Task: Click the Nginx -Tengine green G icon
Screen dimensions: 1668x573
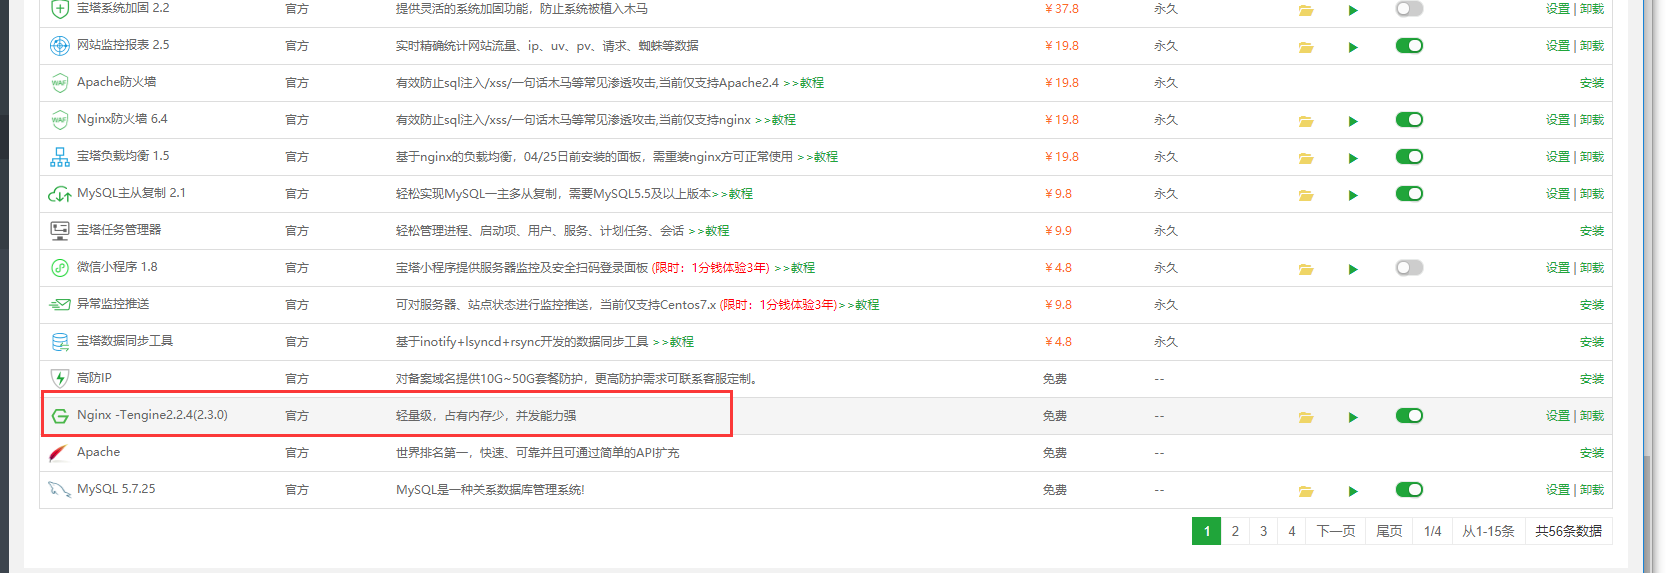Action: point(60,415)
